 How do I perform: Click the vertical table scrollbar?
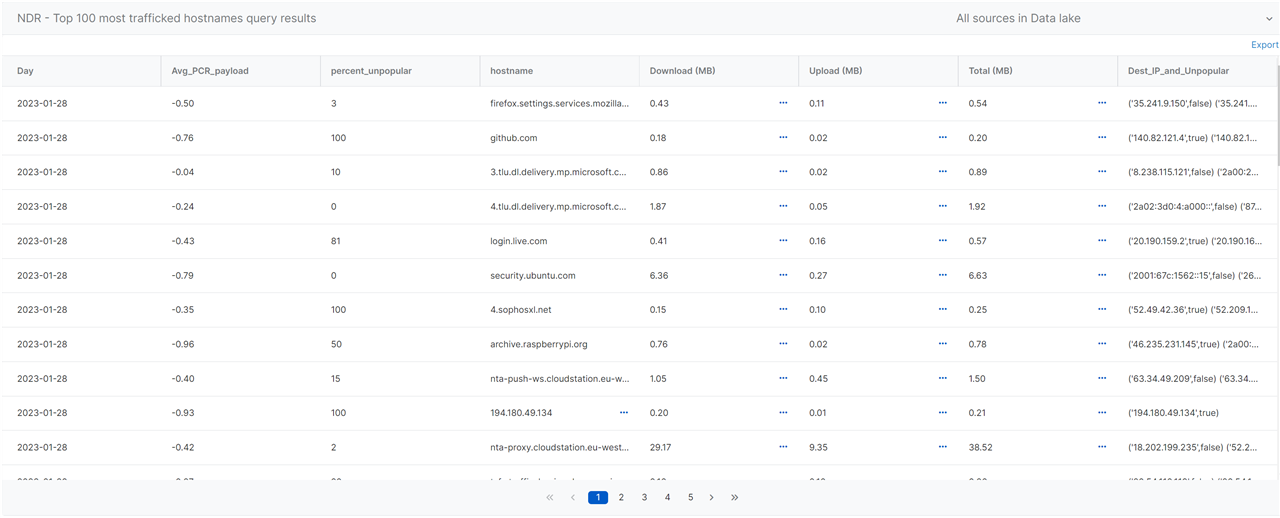(1276, 115)
